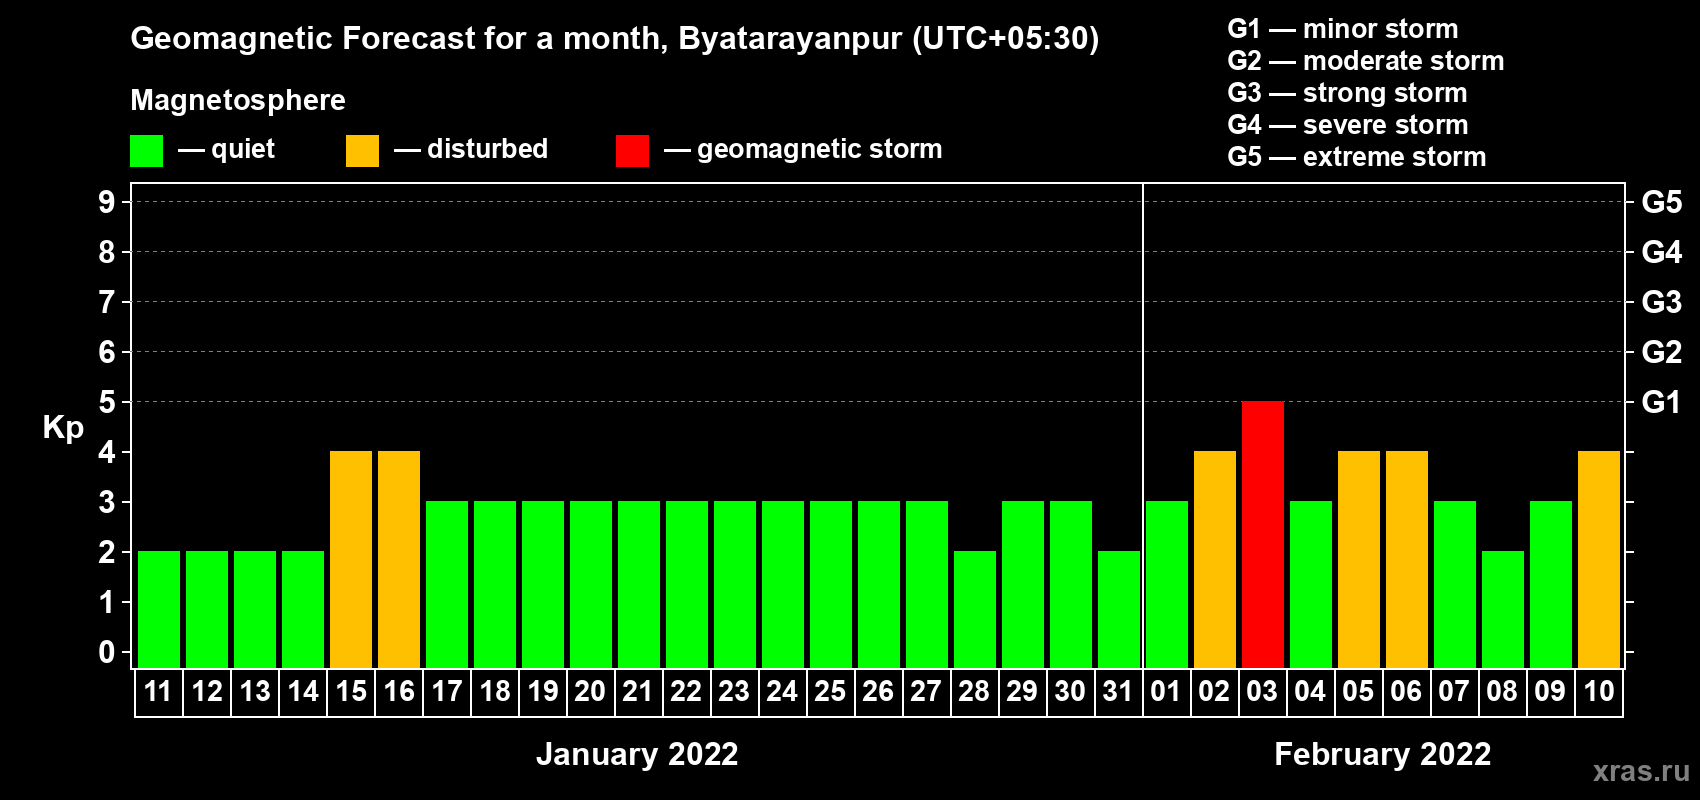1700x800 pixels.
Task: Click the Magnetosphere heading
Action: tap(238, 101)
